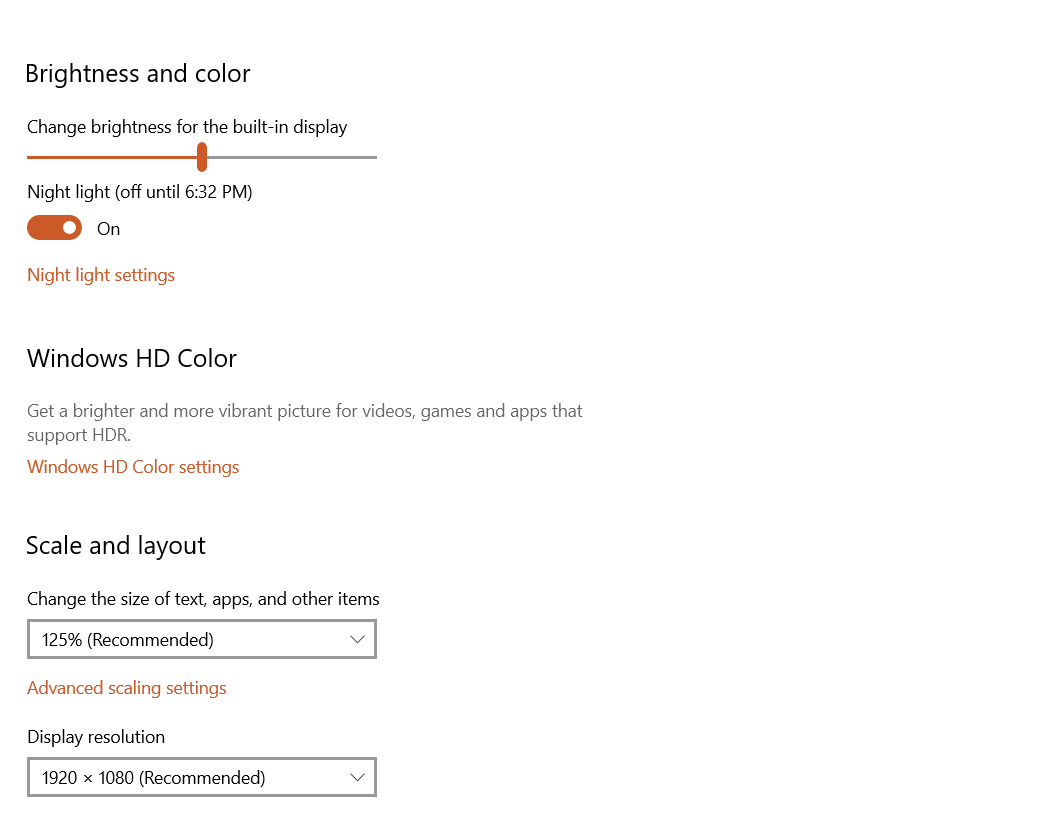Click the "Brightness and color" heading

point(138,74)
